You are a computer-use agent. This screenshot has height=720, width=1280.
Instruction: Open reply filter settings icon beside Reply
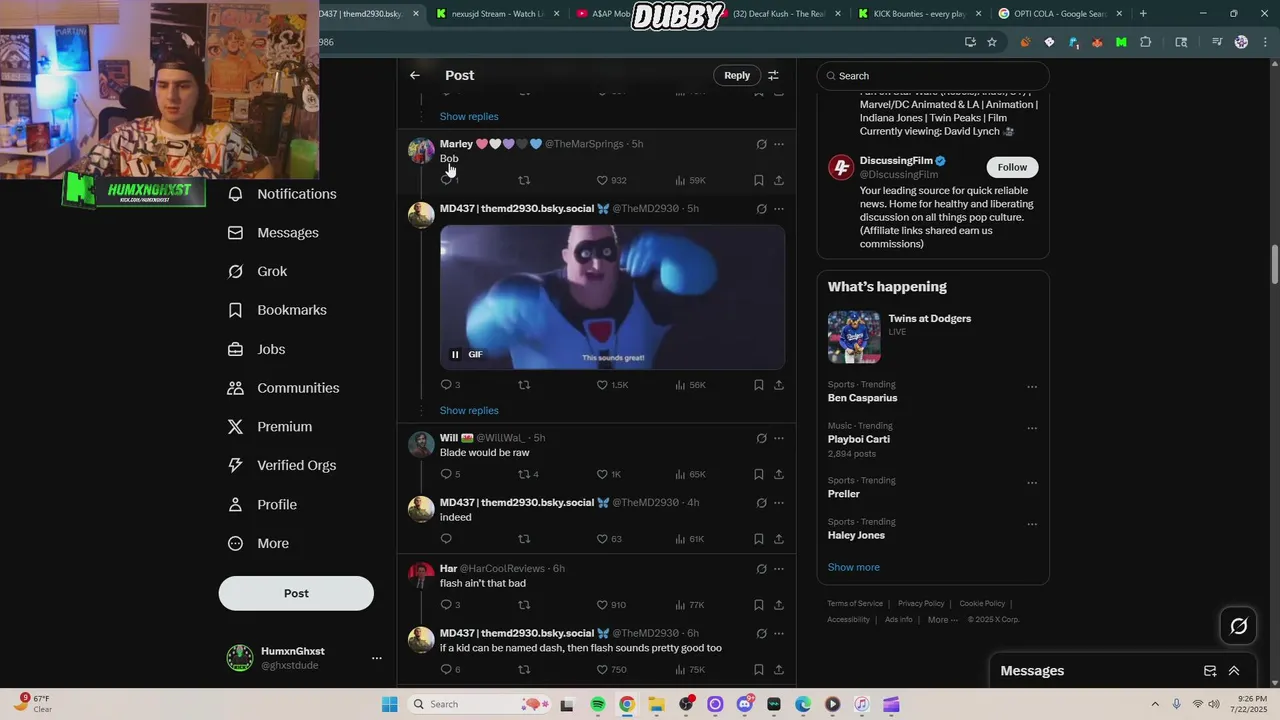point(773,75)
